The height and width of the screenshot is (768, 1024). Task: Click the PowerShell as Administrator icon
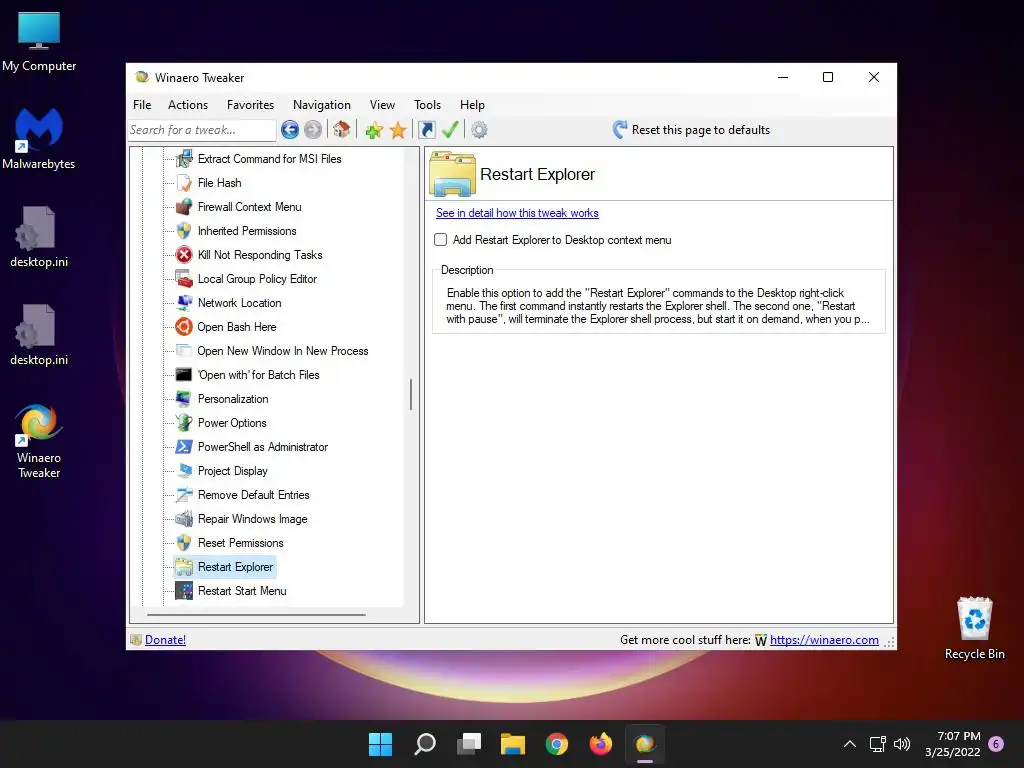(x=185, y=447)
